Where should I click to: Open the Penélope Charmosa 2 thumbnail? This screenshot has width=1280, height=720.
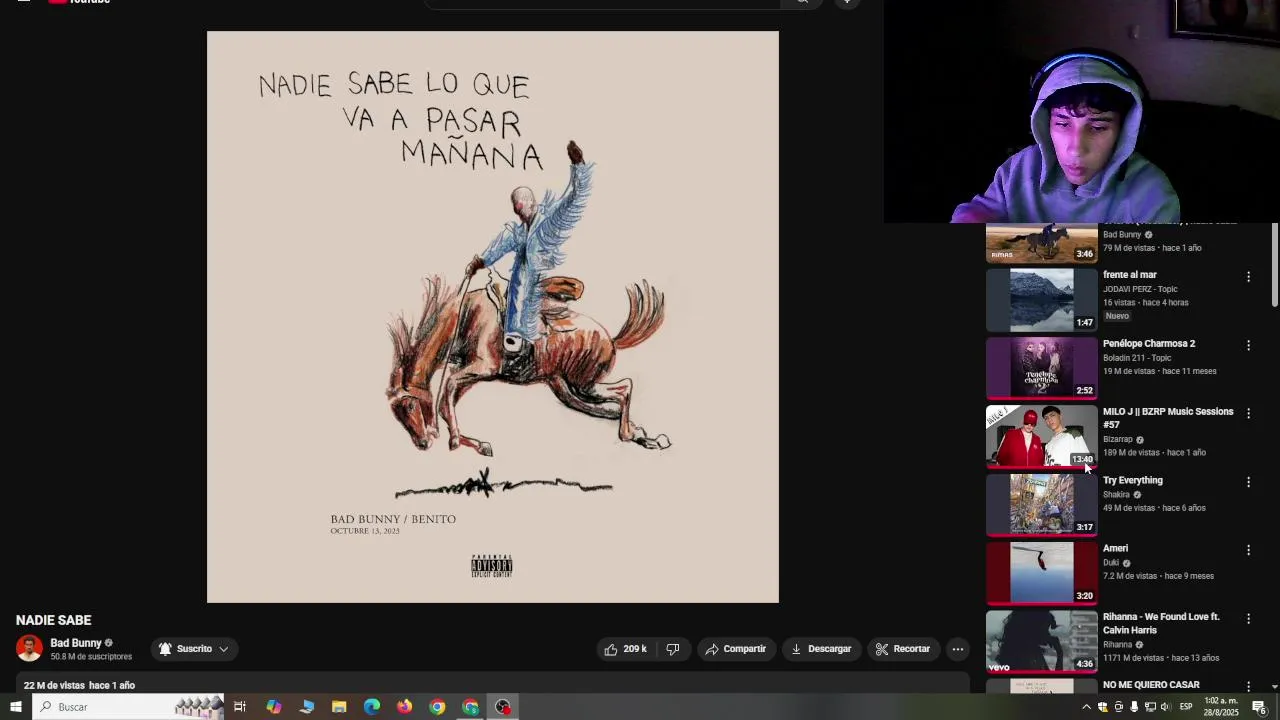coord(1041,367)
